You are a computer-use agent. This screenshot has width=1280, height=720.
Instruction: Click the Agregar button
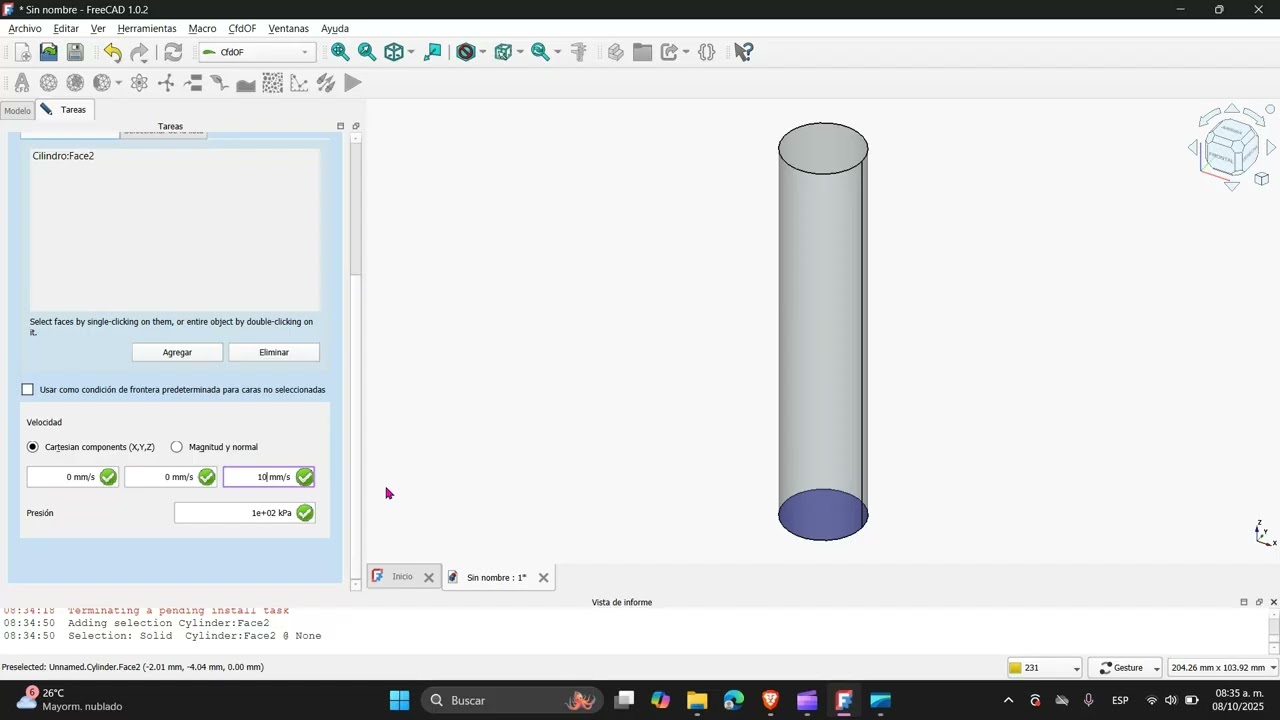point(177,352)
